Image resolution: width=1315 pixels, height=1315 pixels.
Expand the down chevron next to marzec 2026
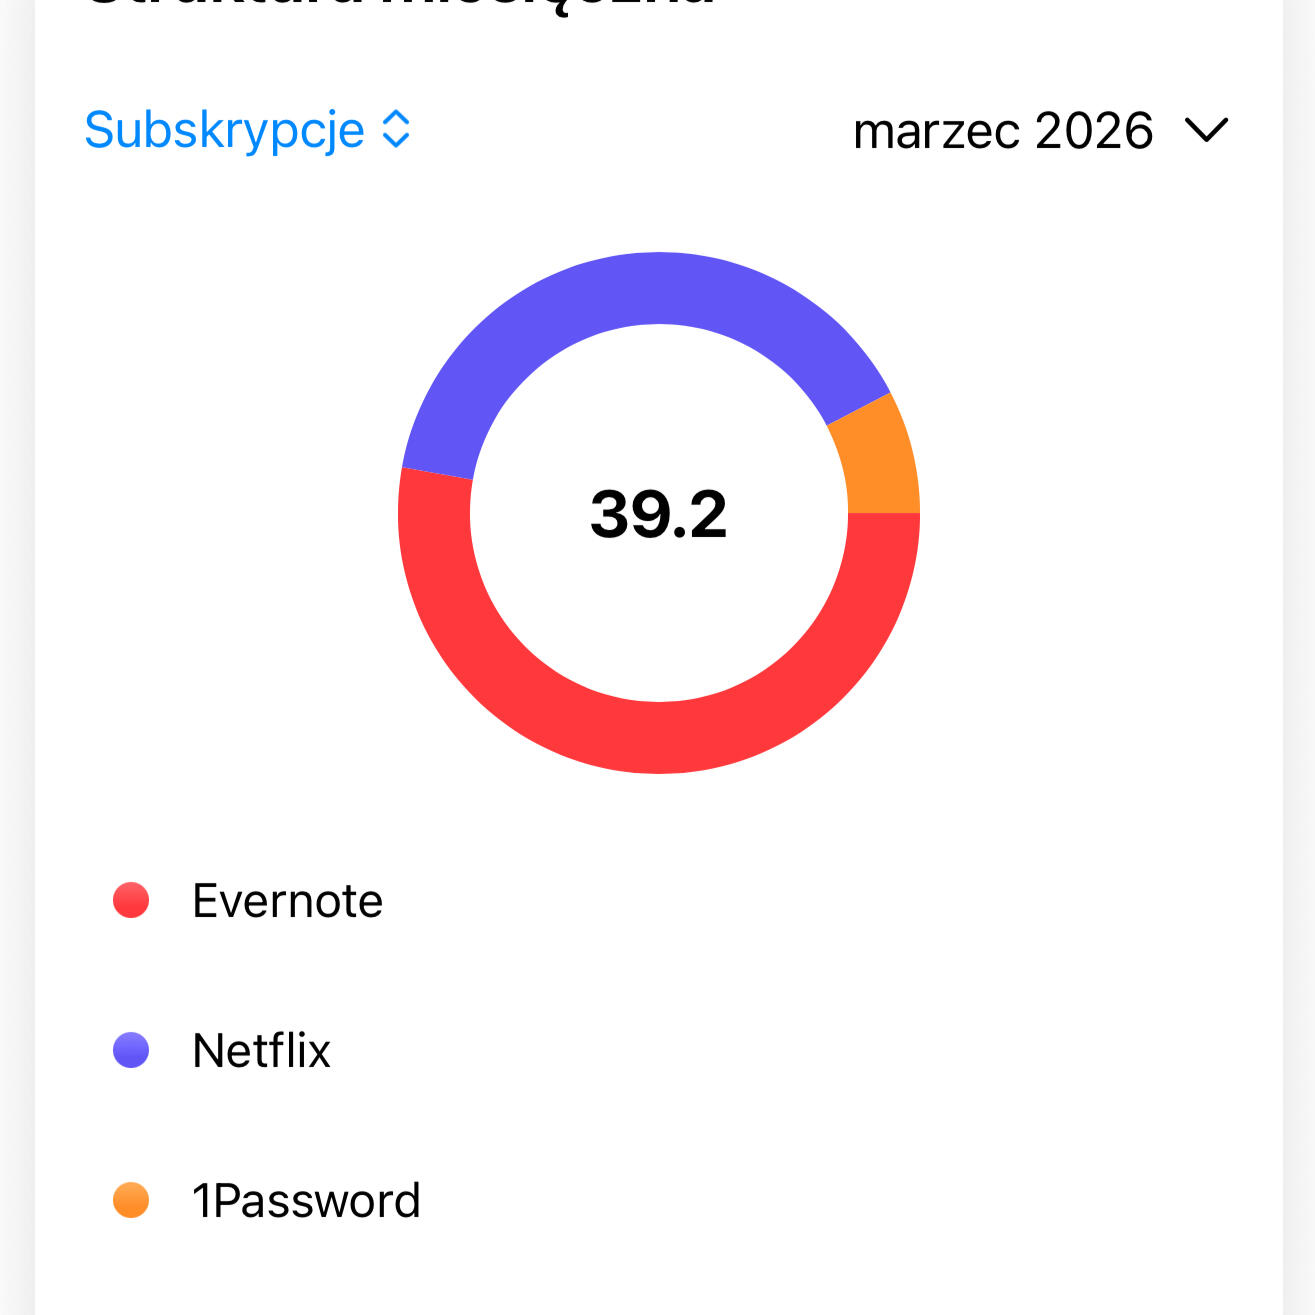(1206, 130)
